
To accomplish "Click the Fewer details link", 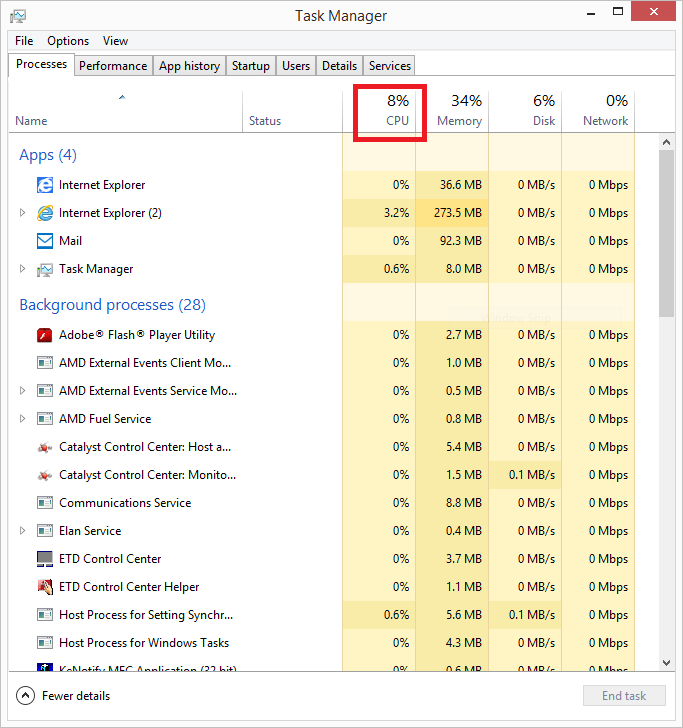I will click(76, 696).
